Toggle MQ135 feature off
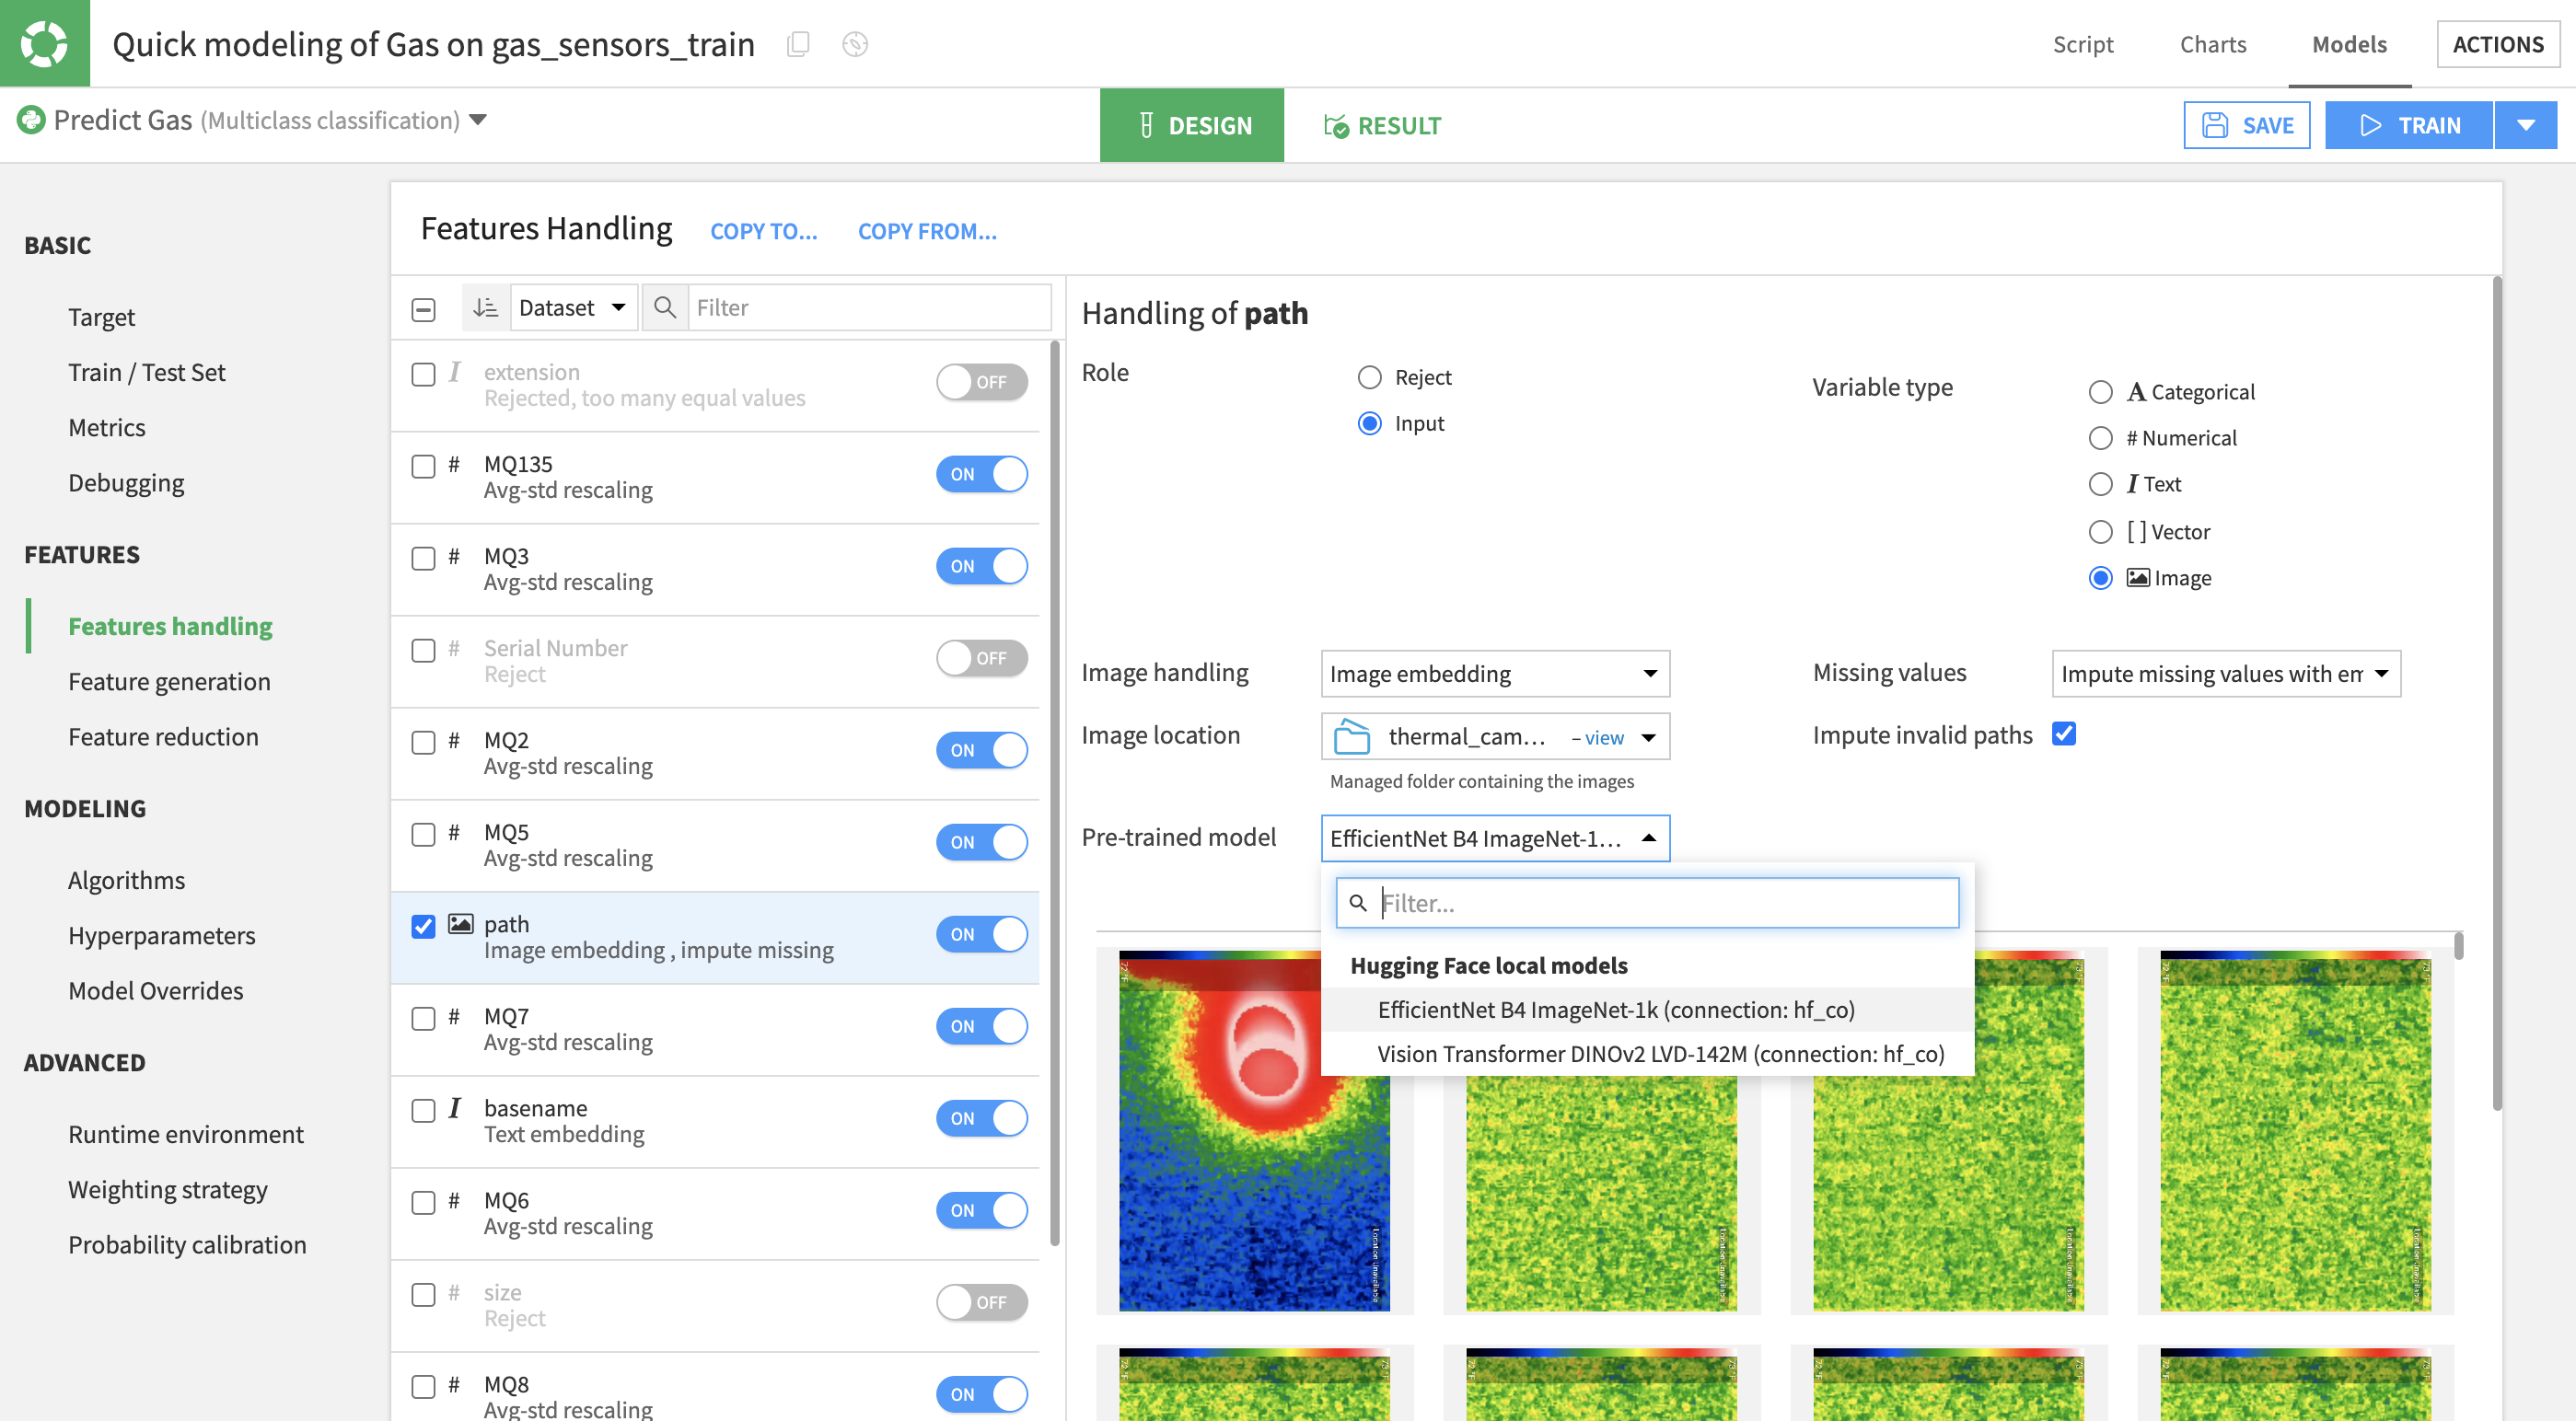Viewport: 2576px width, 1421px height. pyautogui.click(x=981, y=474)
